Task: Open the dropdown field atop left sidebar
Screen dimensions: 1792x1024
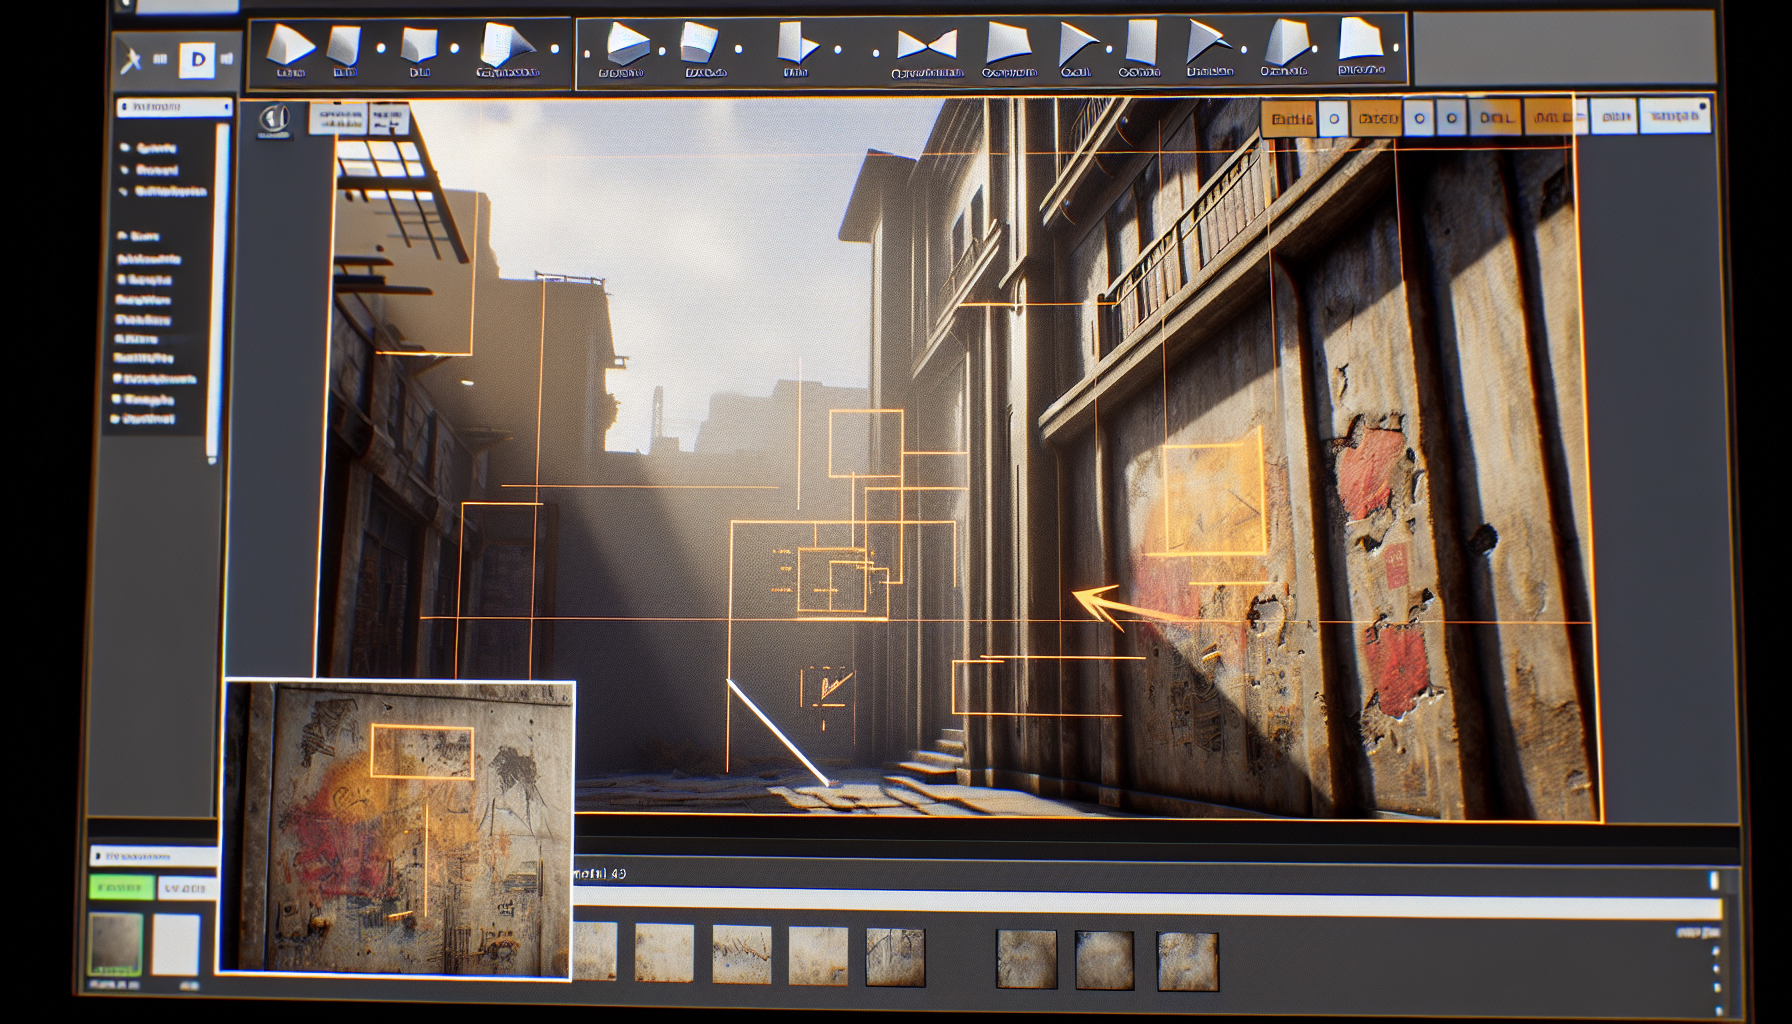Action: (x=174, y=106)
